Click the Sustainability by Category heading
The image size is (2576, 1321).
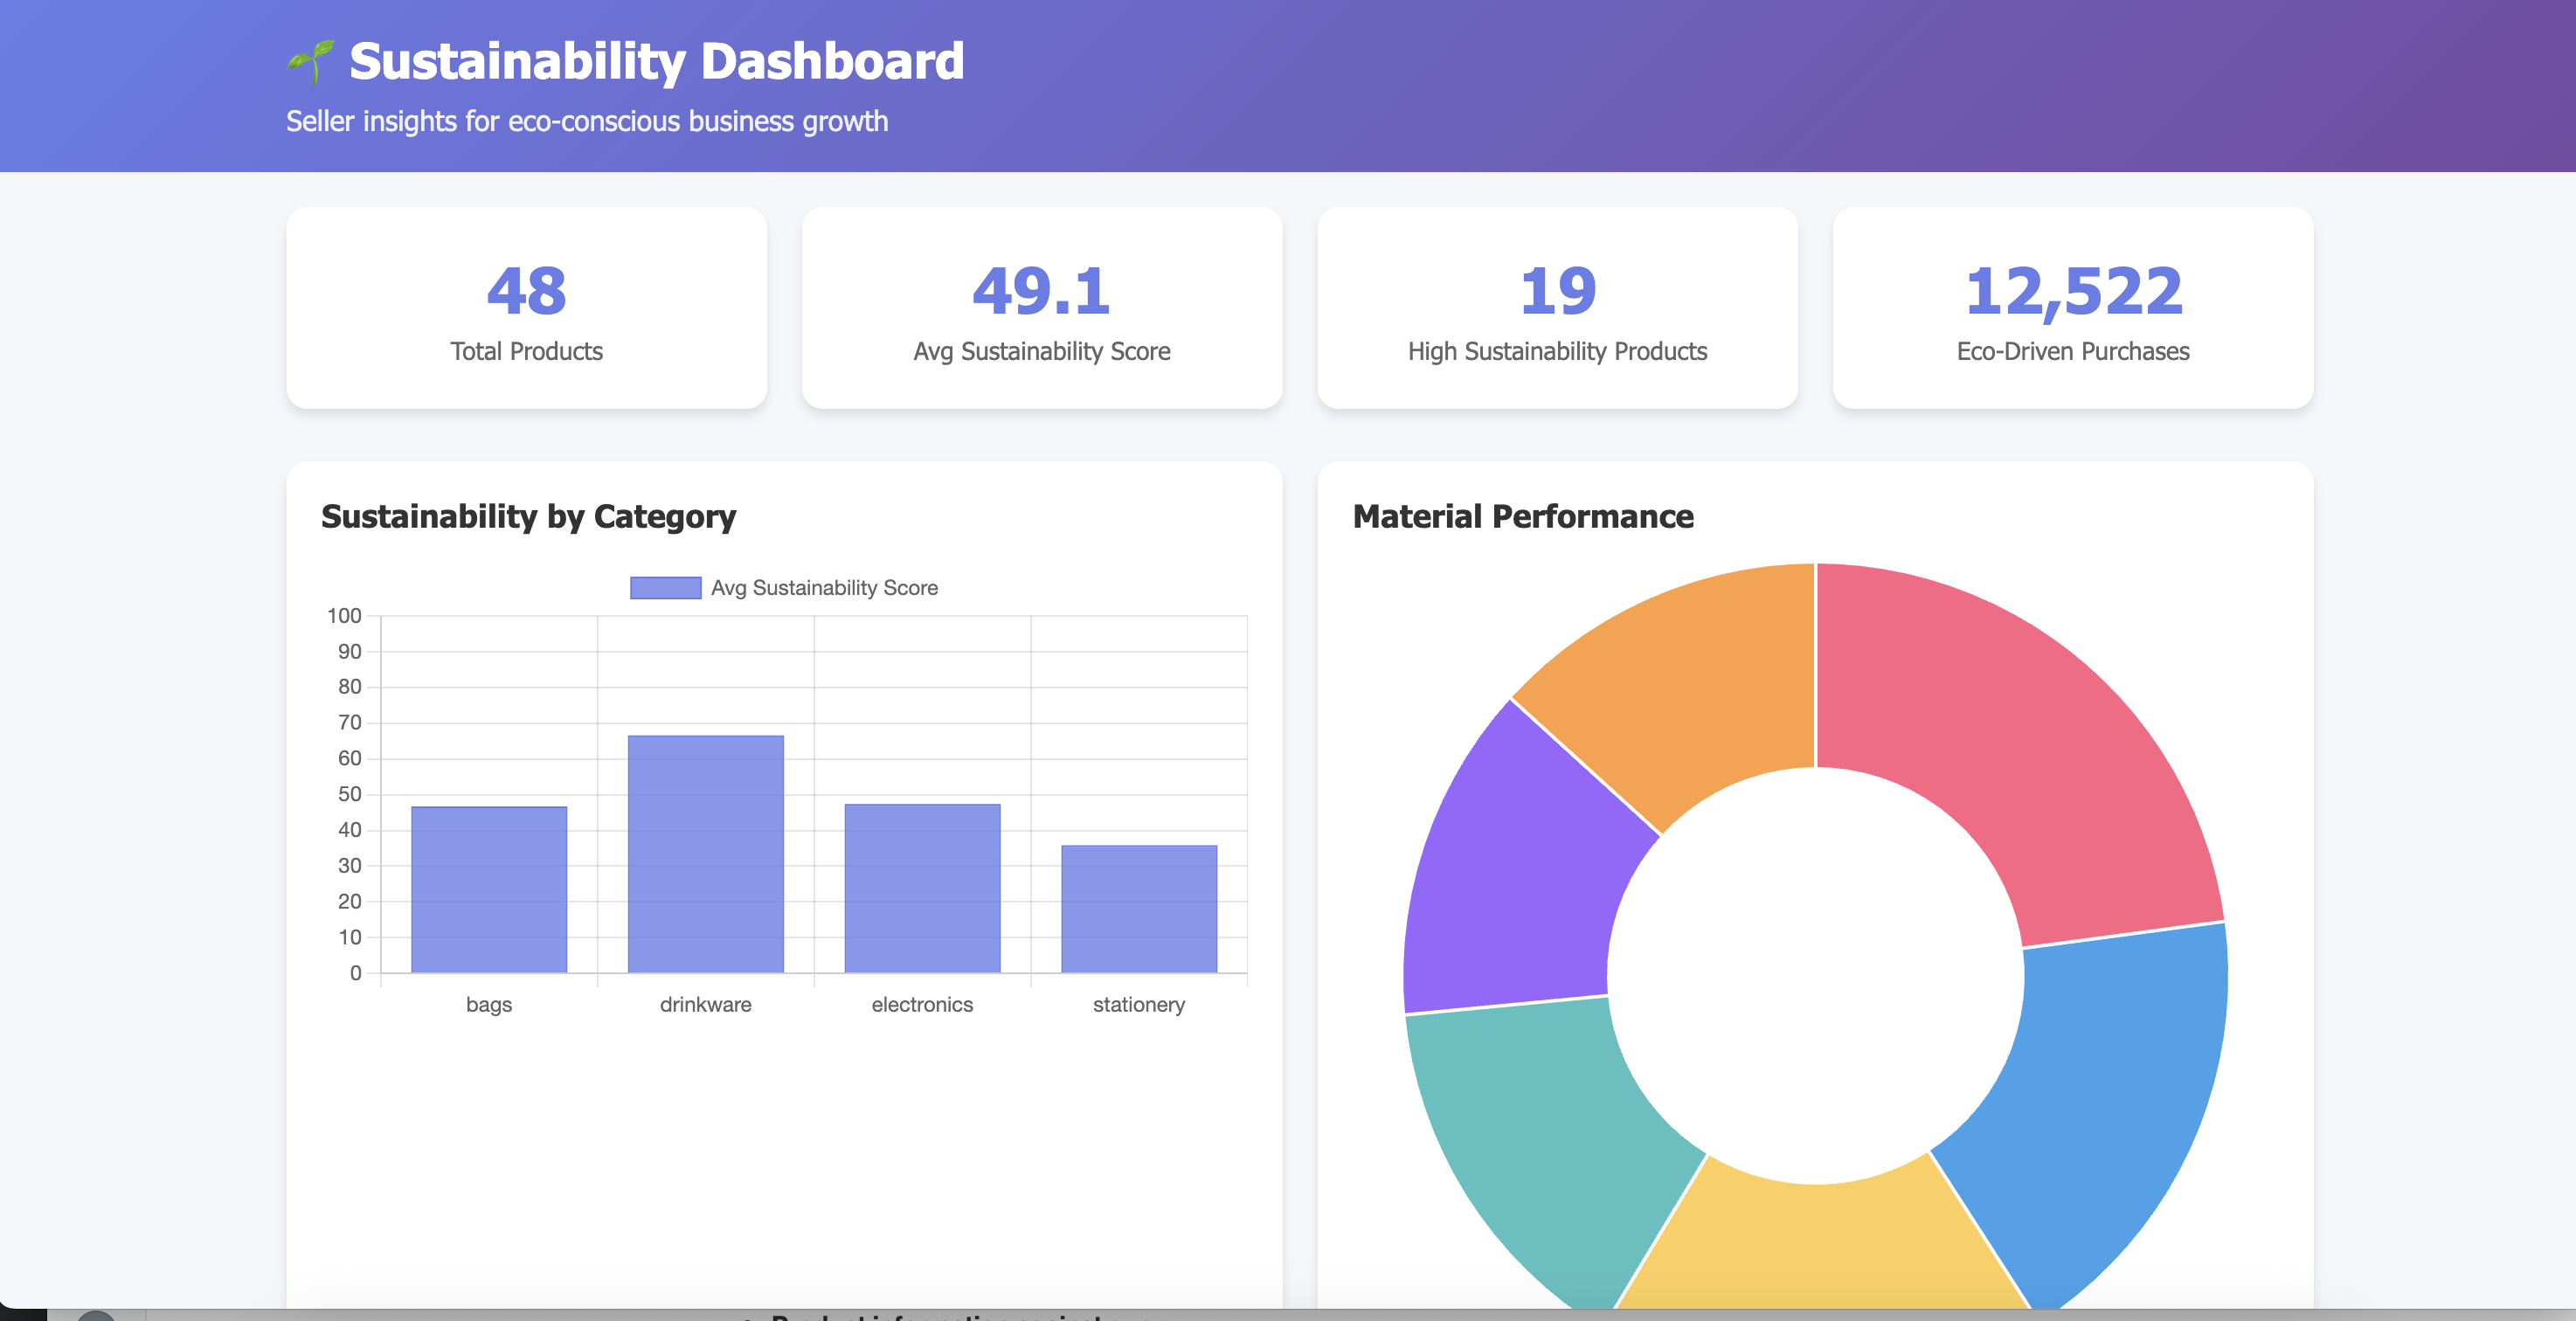pos(528,517)
